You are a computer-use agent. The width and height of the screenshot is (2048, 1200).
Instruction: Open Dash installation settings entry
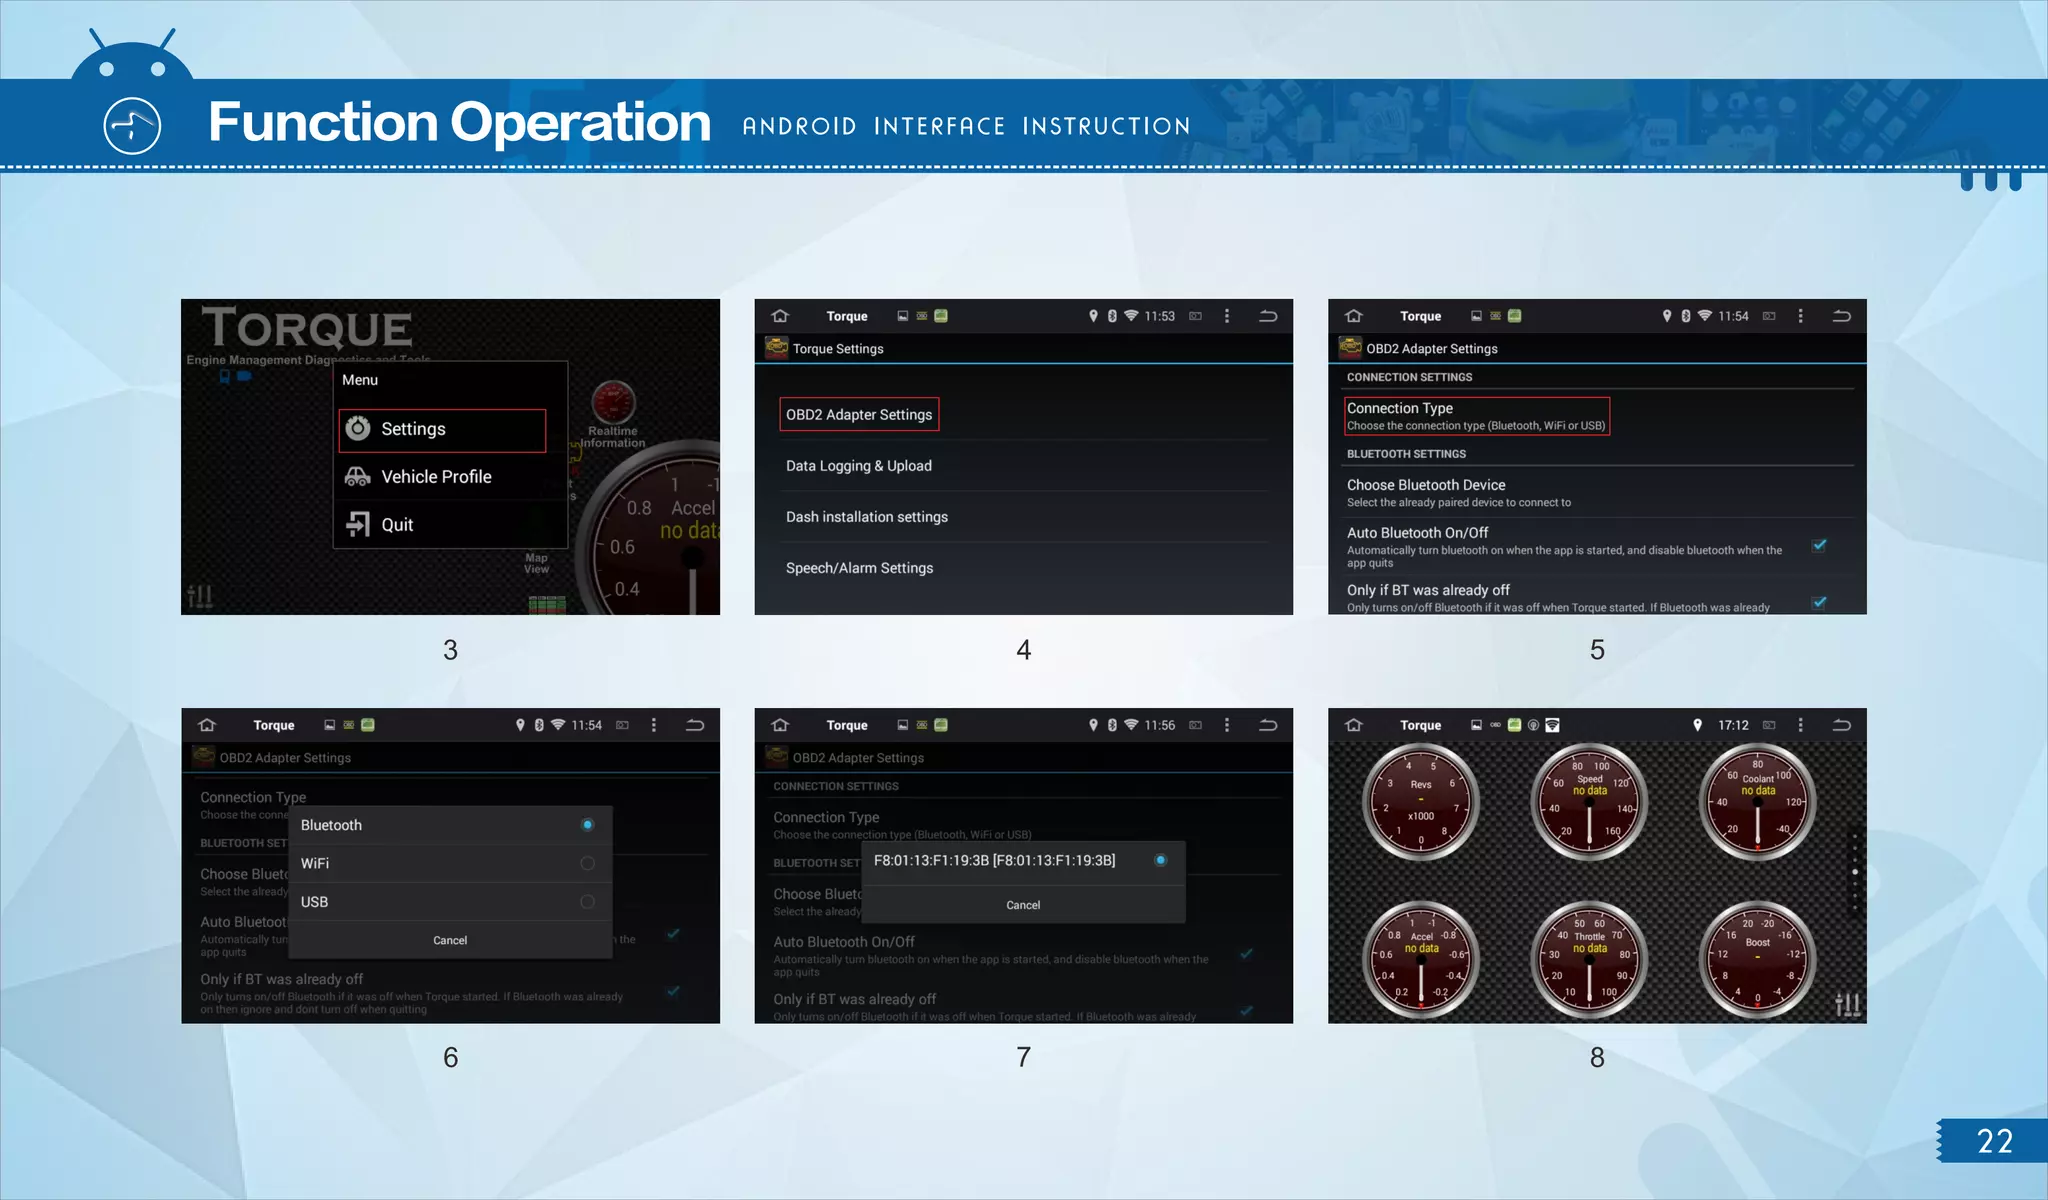click(1023, 517)
